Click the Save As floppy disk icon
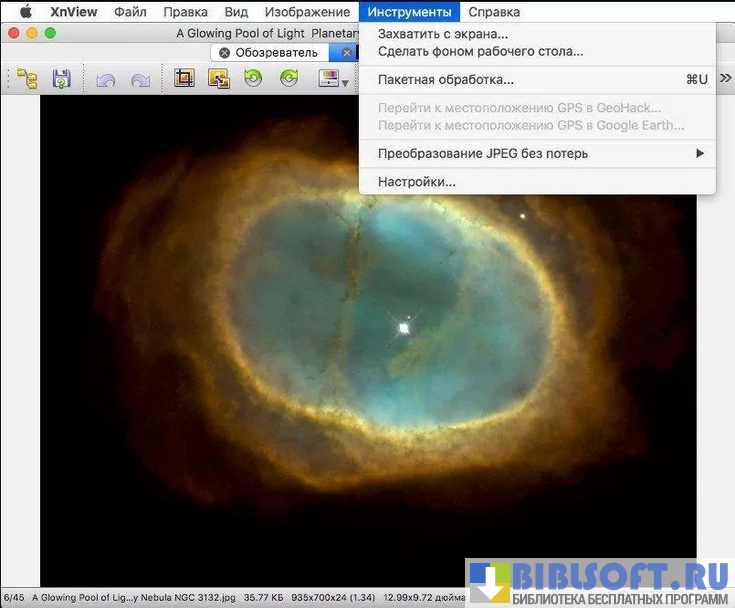 (x=62, y=79)
